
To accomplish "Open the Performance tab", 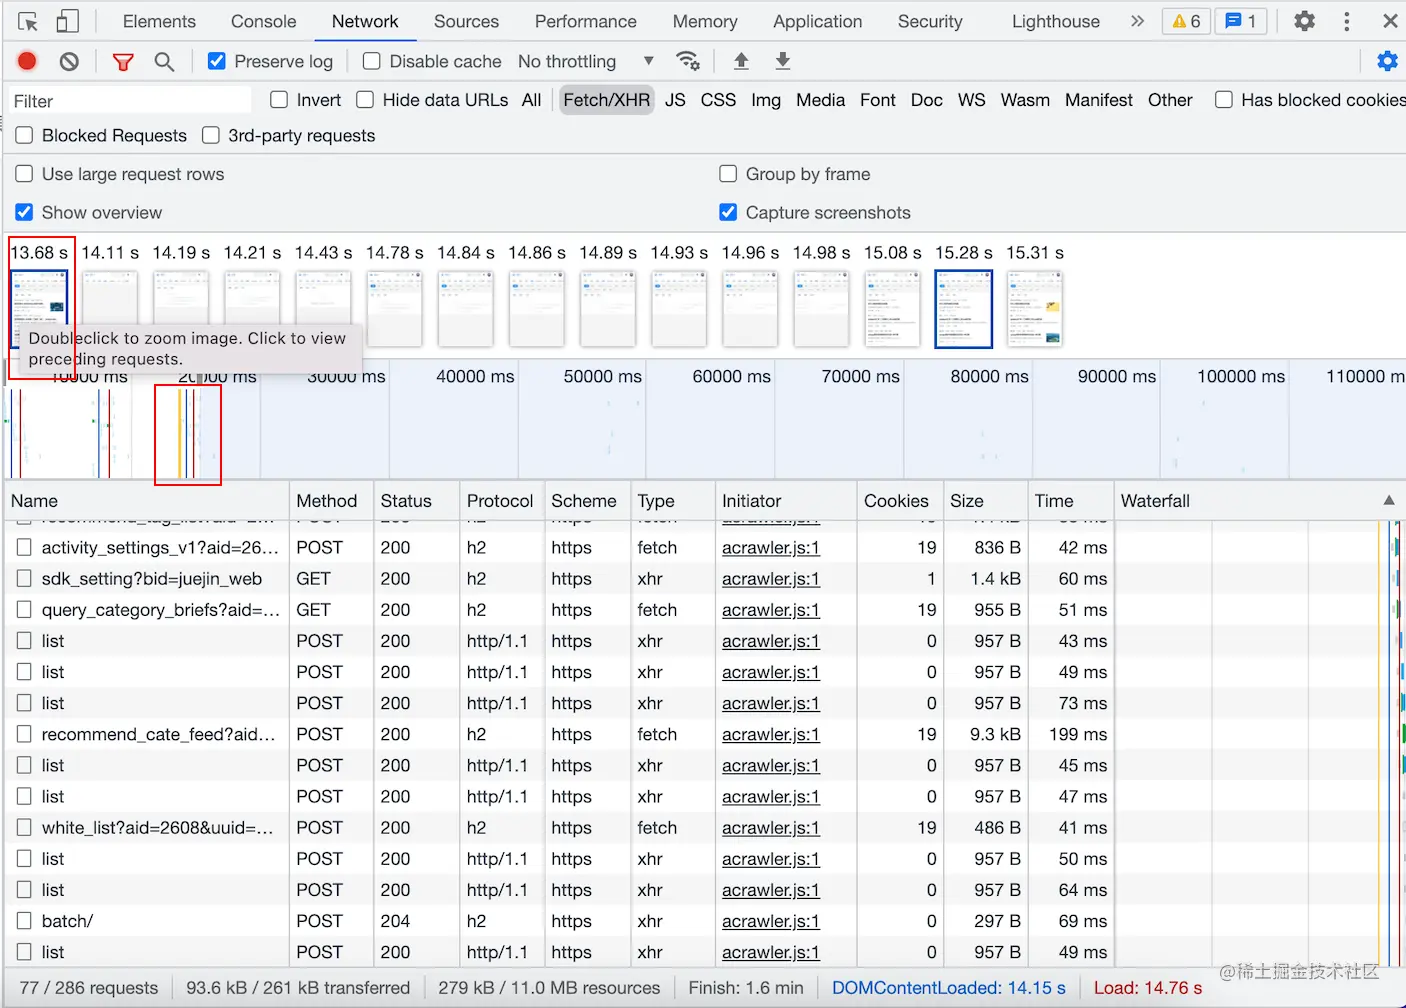I will tap(585, 21).
